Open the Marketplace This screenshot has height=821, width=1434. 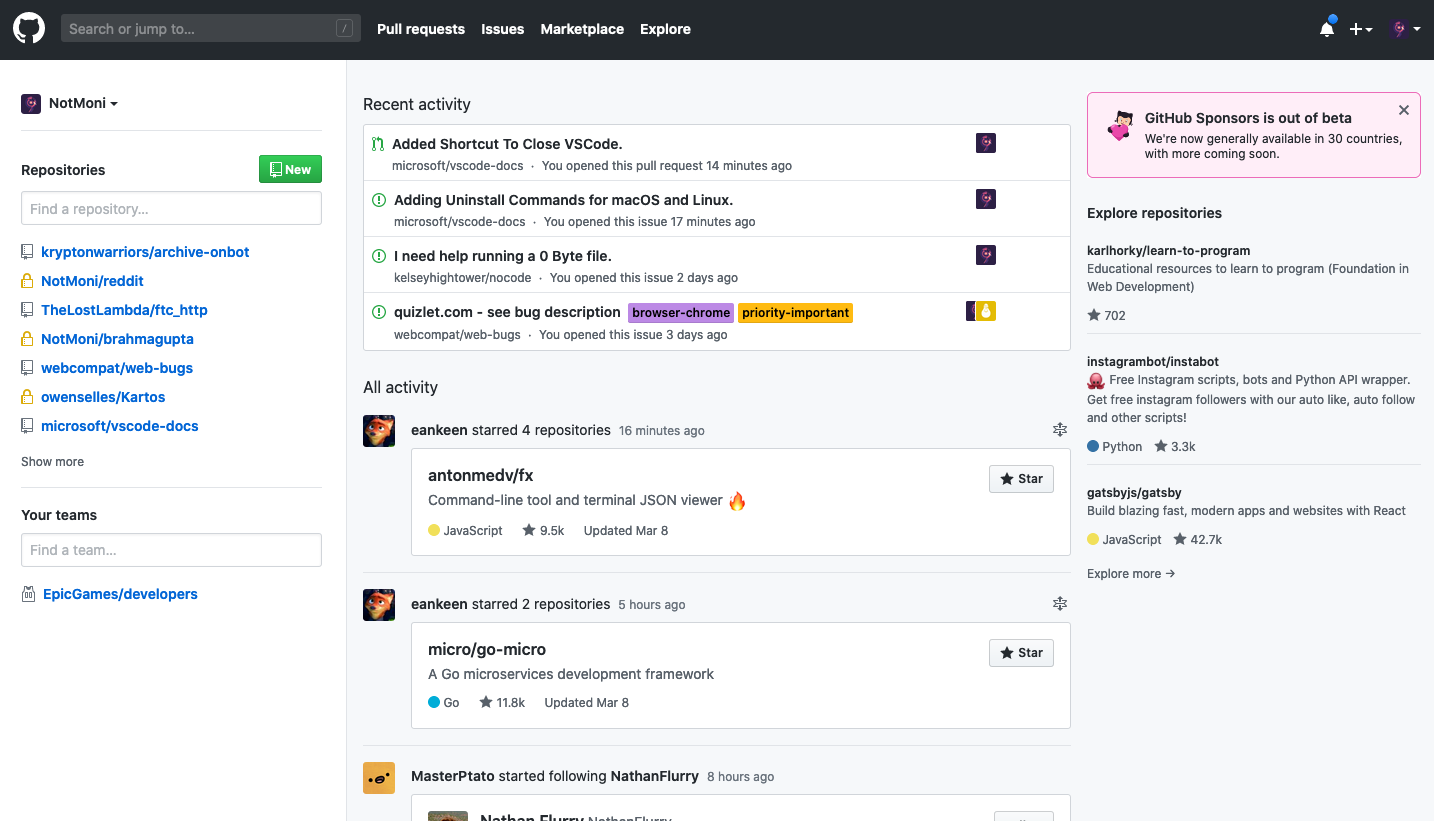point(582,29)
